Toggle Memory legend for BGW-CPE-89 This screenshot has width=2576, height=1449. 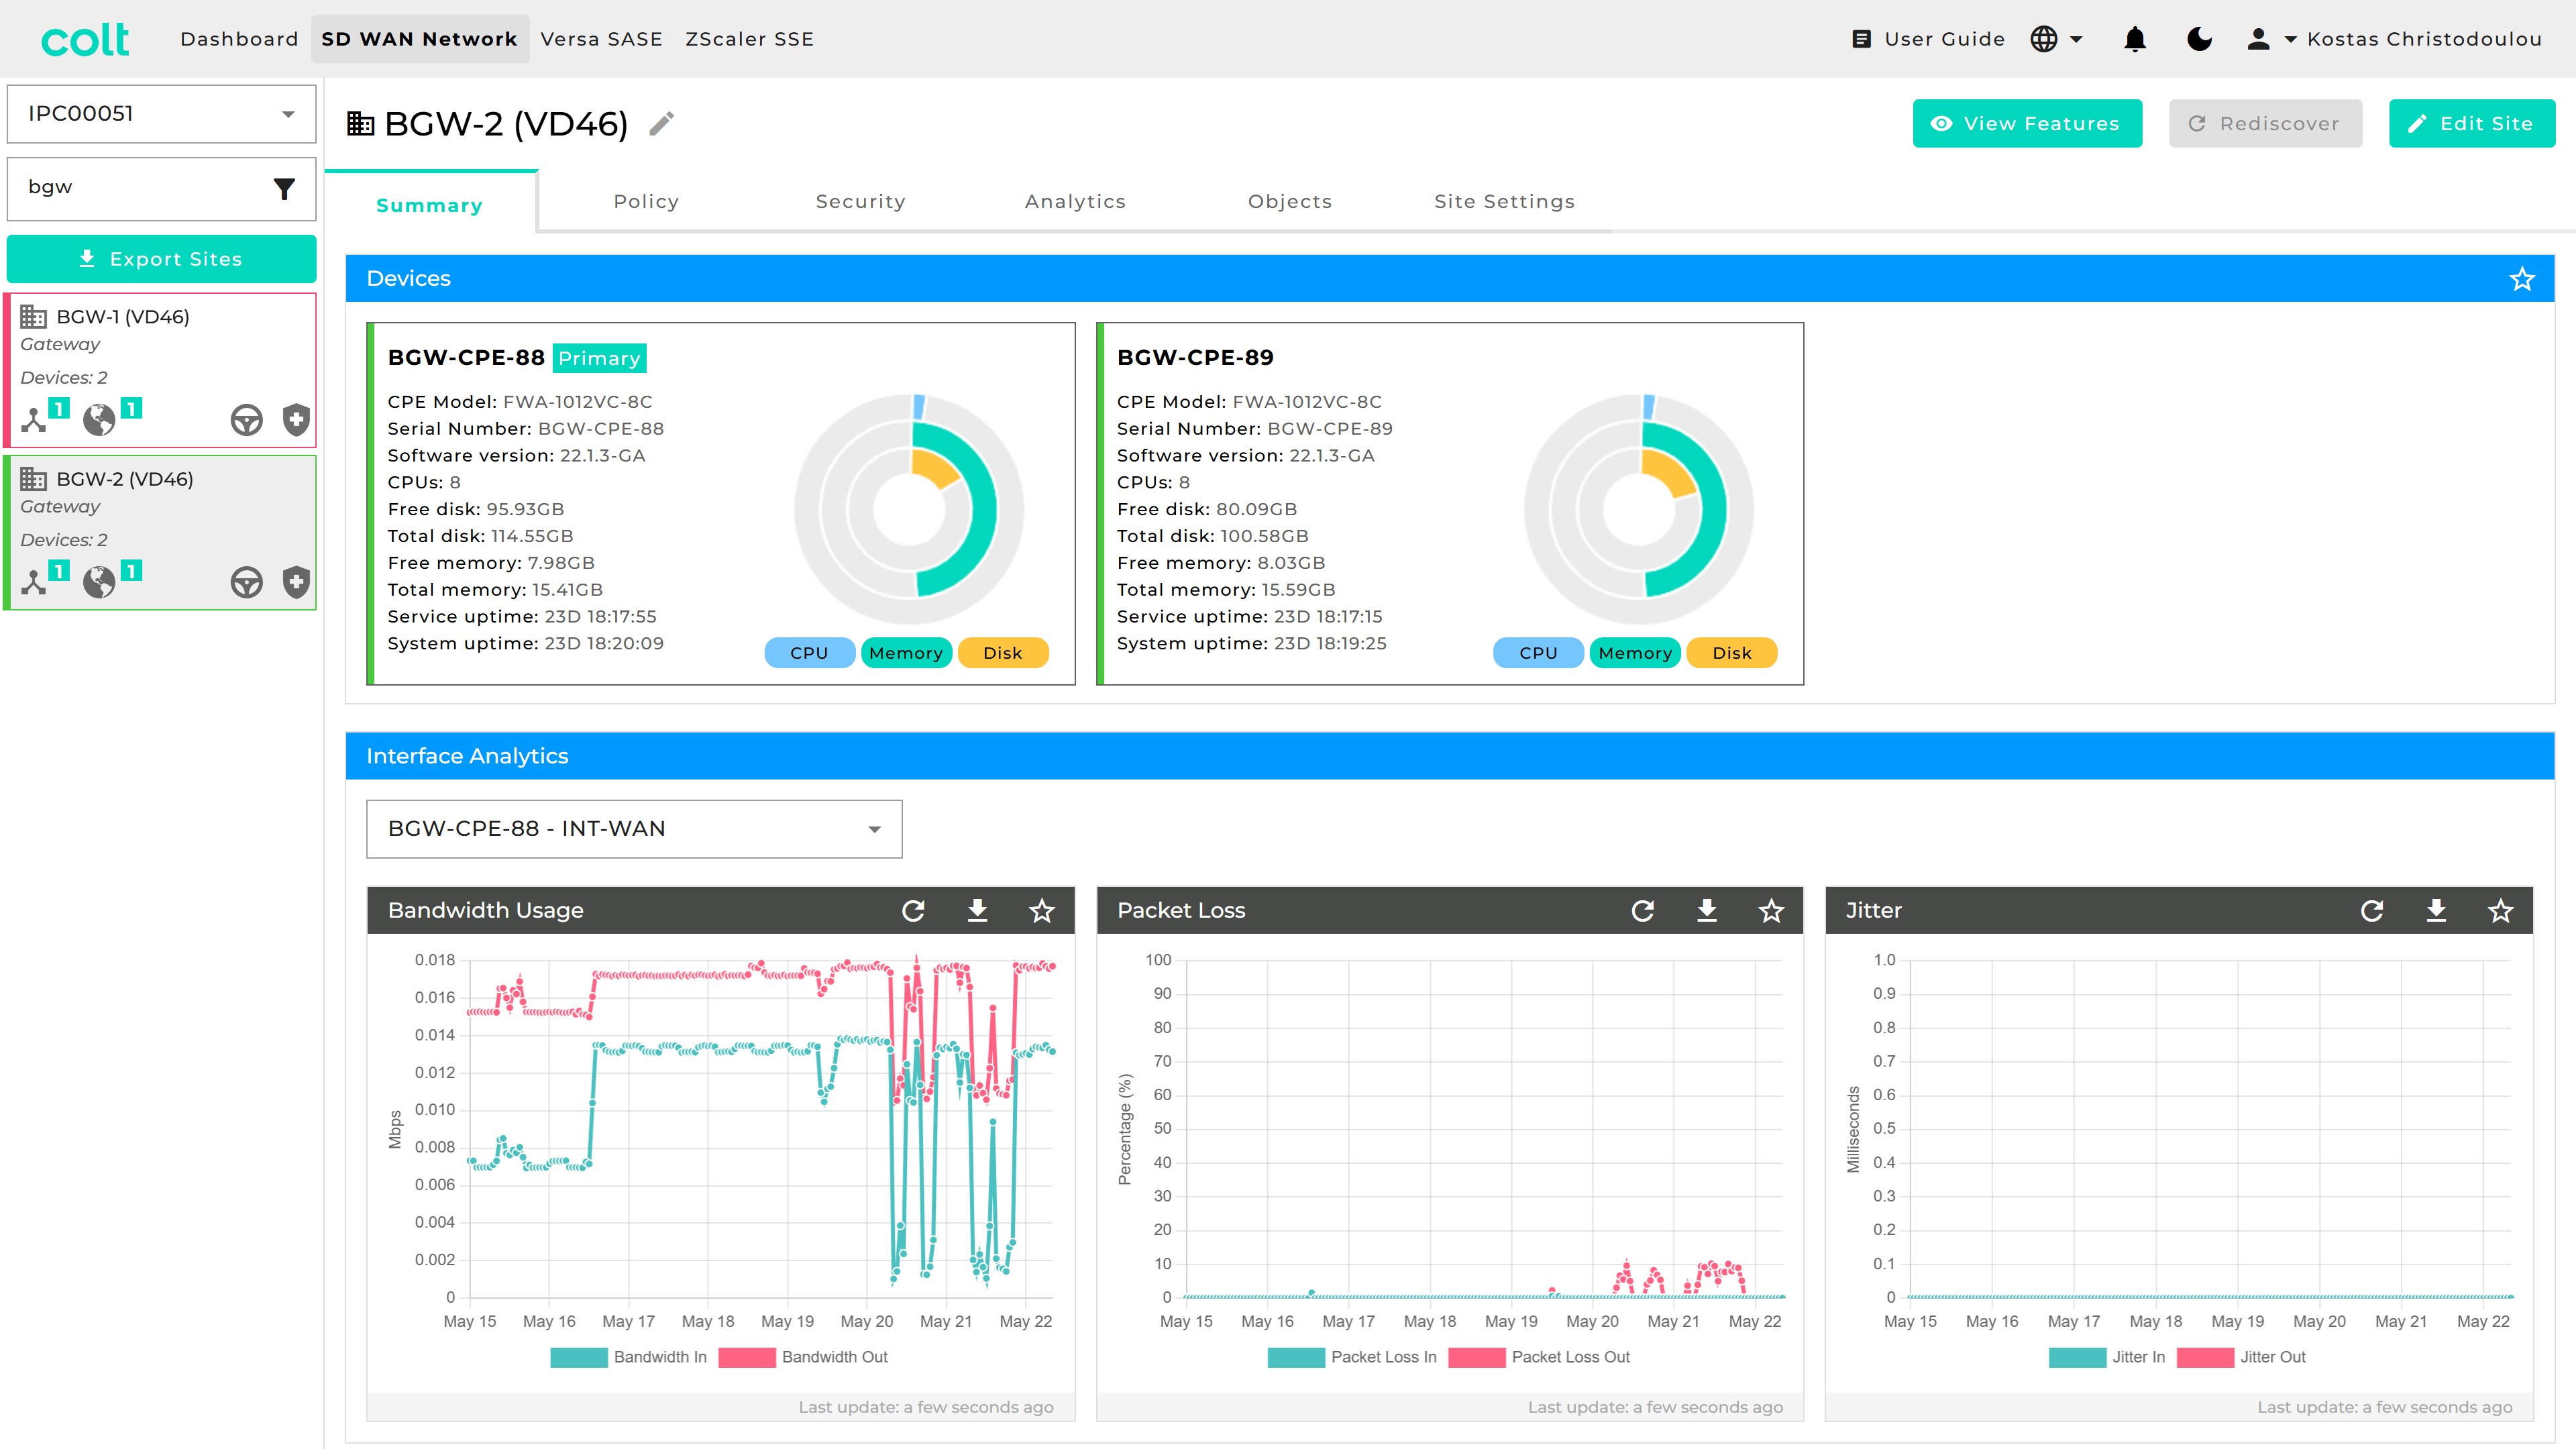(x=1635, y=653)
